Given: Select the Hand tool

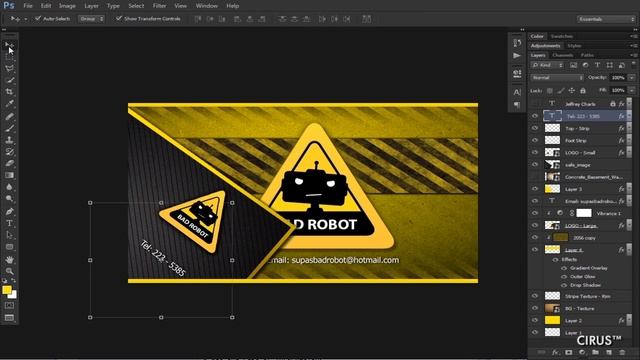Looking at the screenshot, I should coord(9,260).
